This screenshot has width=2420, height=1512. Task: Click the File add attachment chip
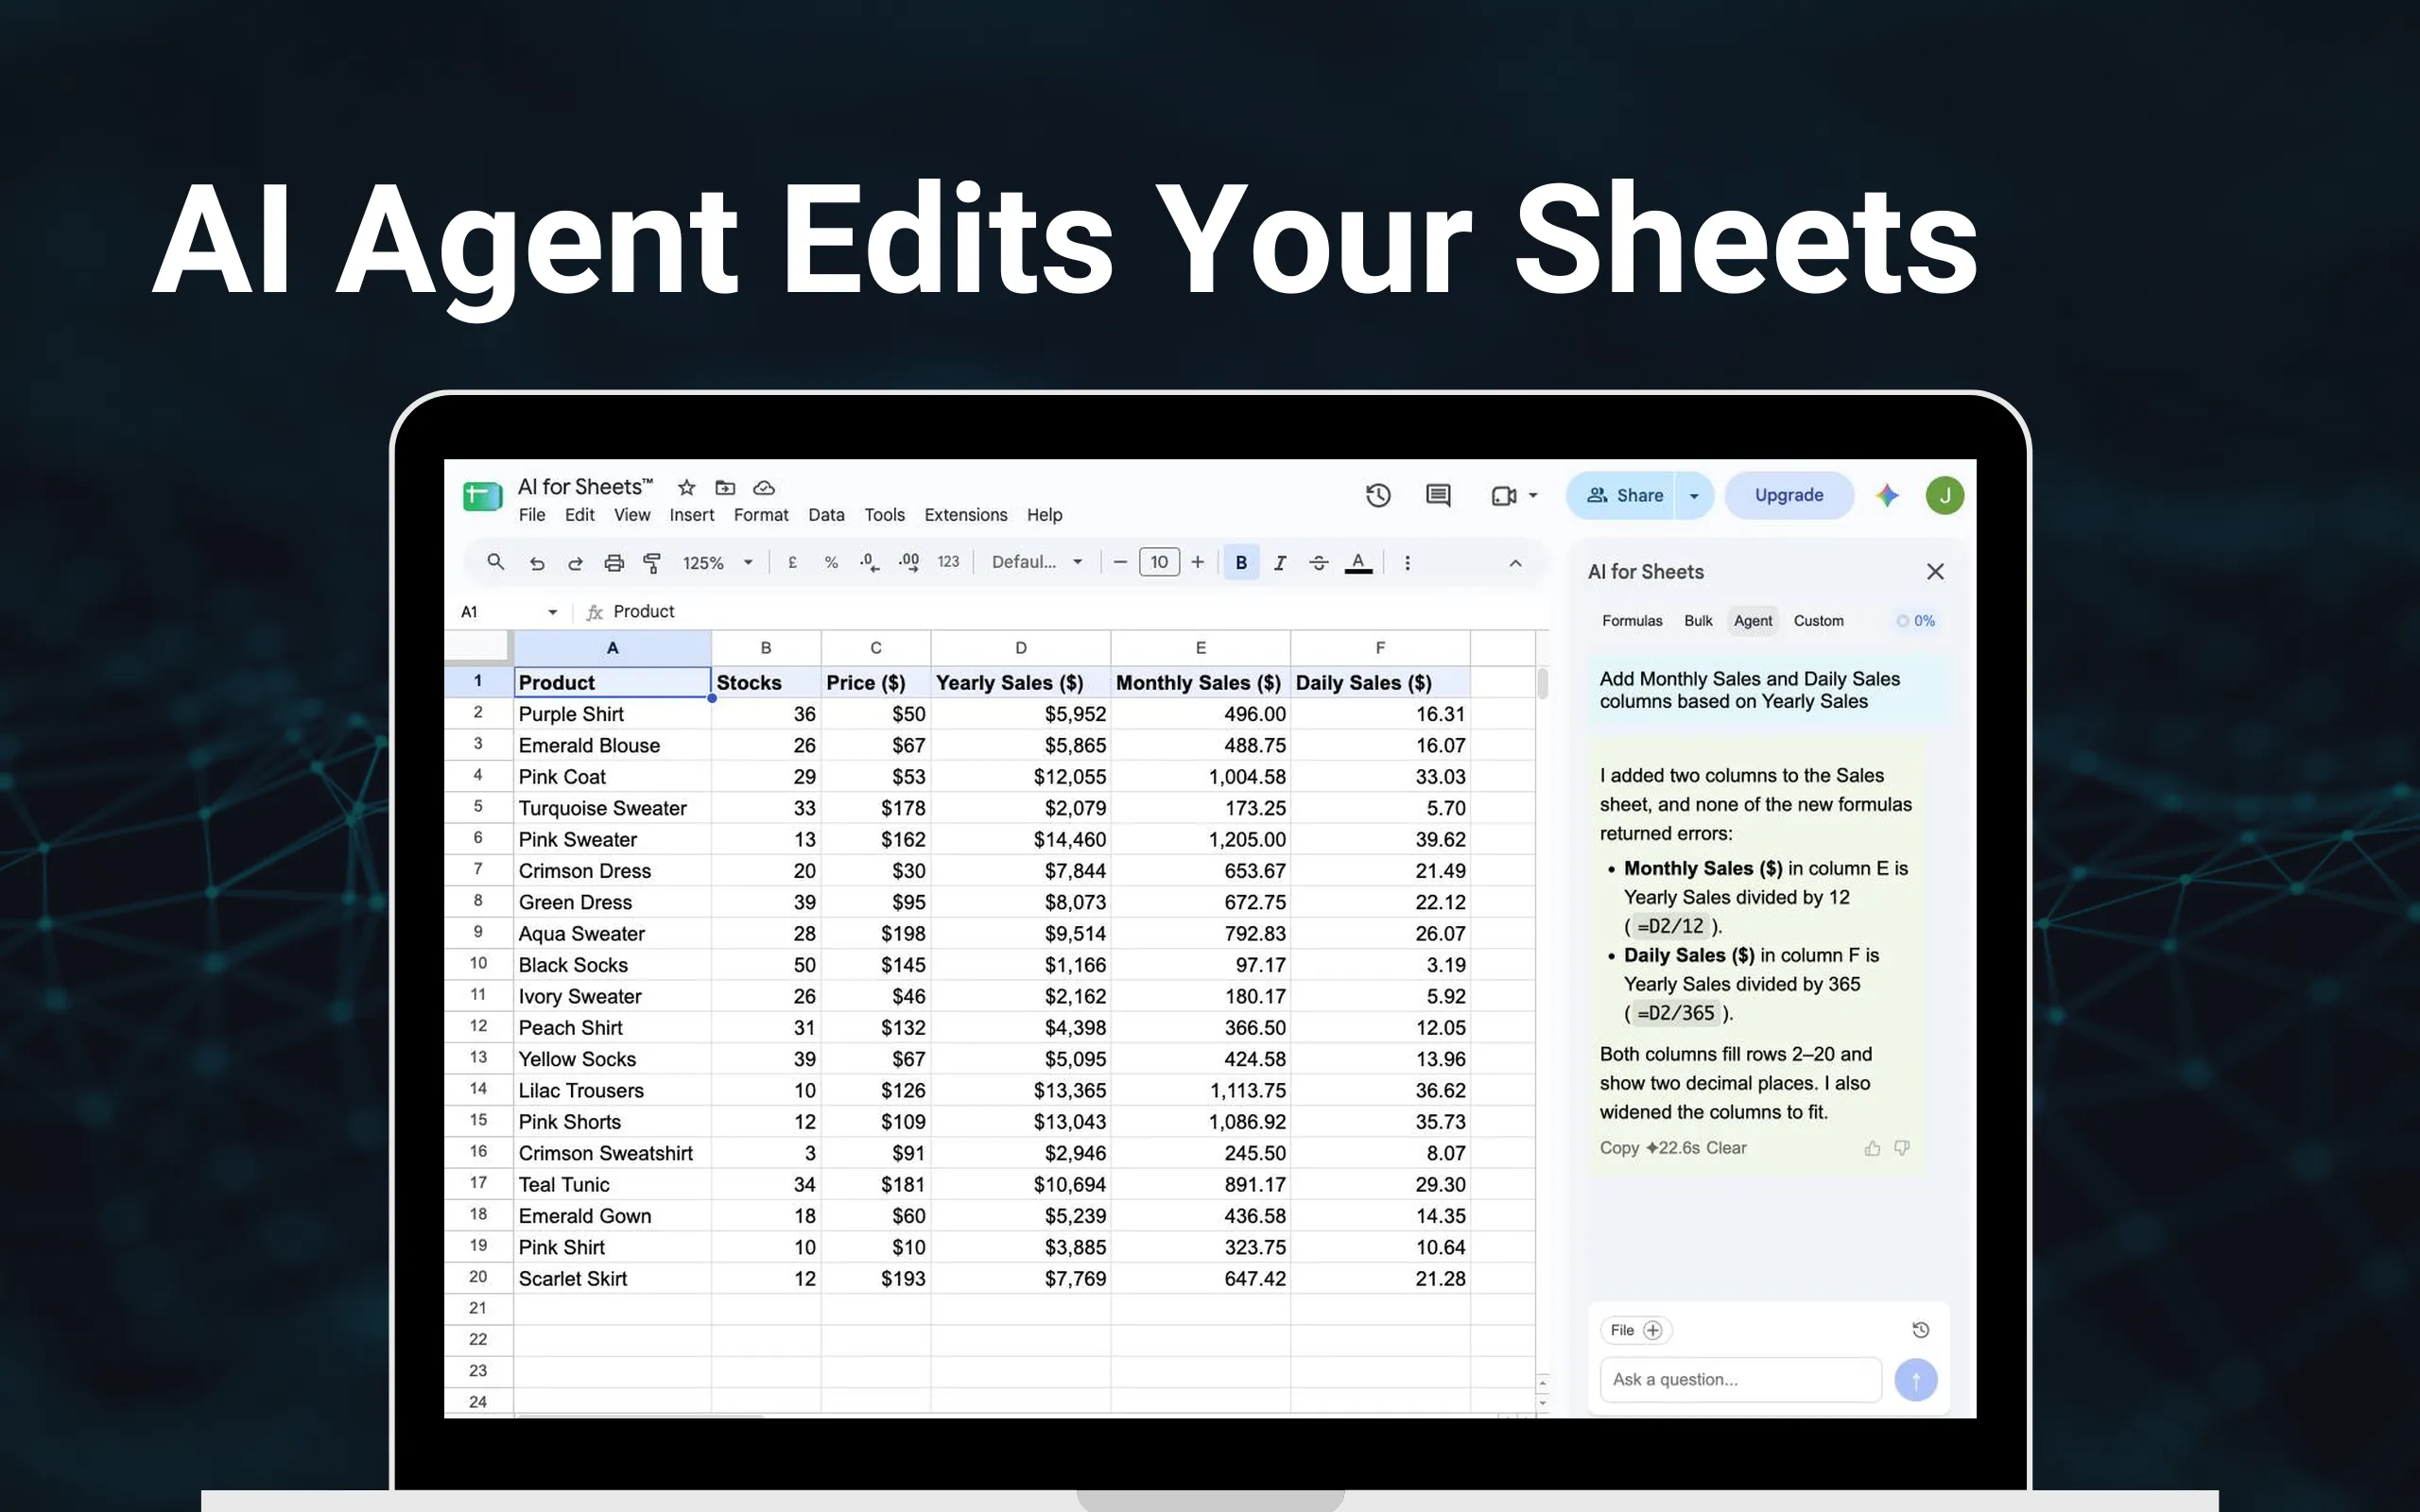1635,1330
